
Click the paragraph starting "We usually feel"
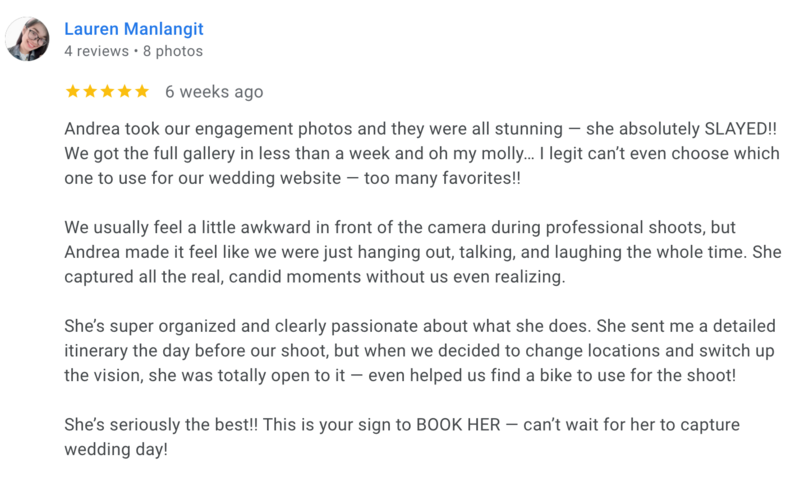pos(422,252)
